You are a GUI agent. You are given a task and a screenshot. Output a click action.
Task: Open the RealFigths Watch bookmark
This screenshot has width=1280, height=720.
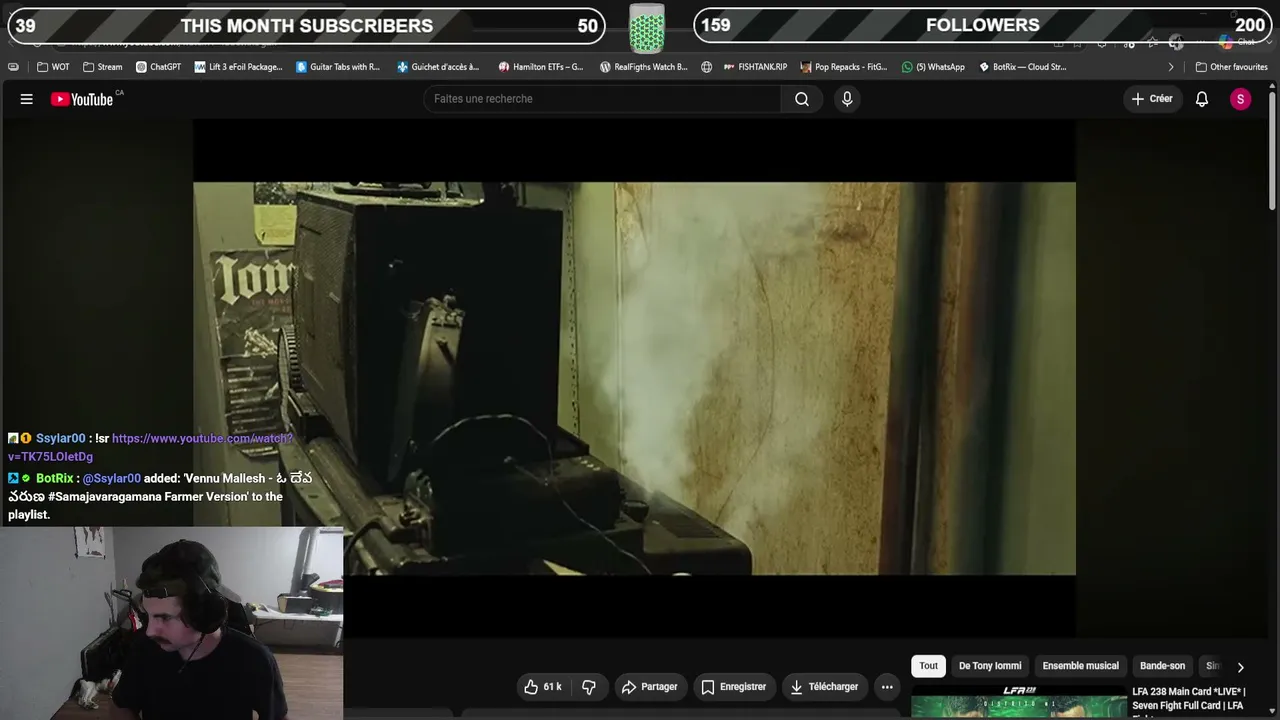643,67
